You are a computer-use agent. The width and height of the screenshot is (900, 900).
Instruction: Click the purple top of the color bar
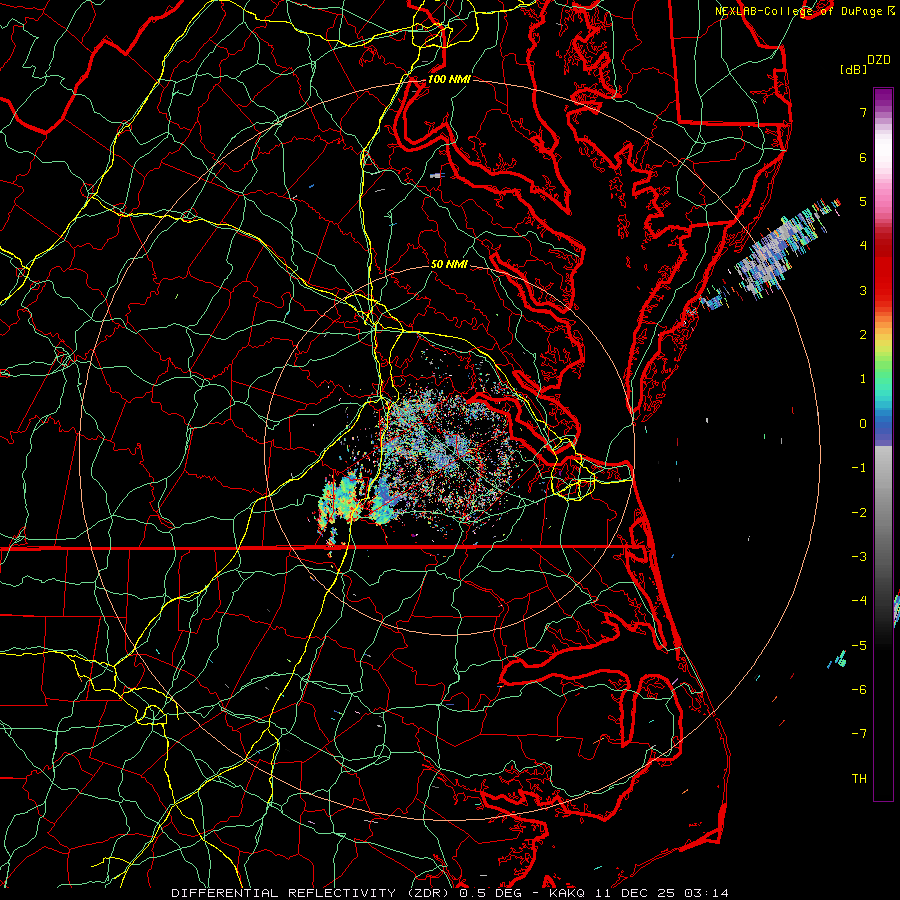tap(883, 99)
